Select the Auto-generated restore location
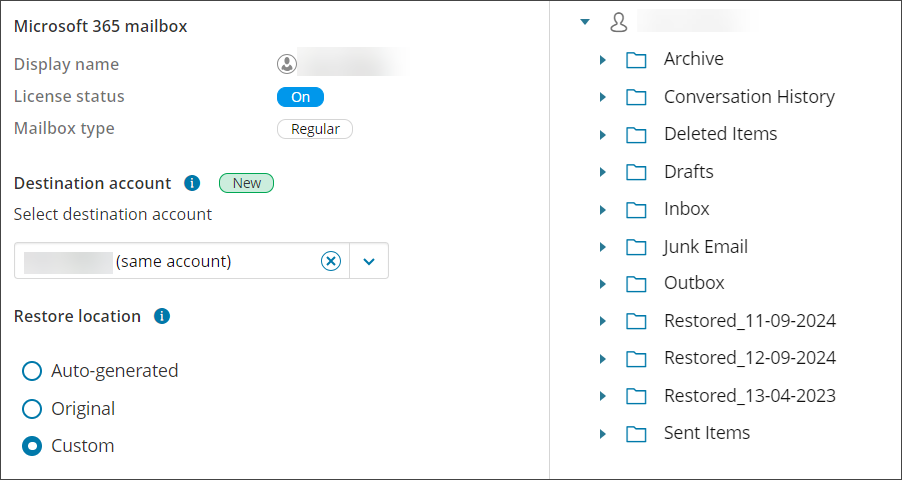Screen dimensions: 902x480 tap(32, 371)
